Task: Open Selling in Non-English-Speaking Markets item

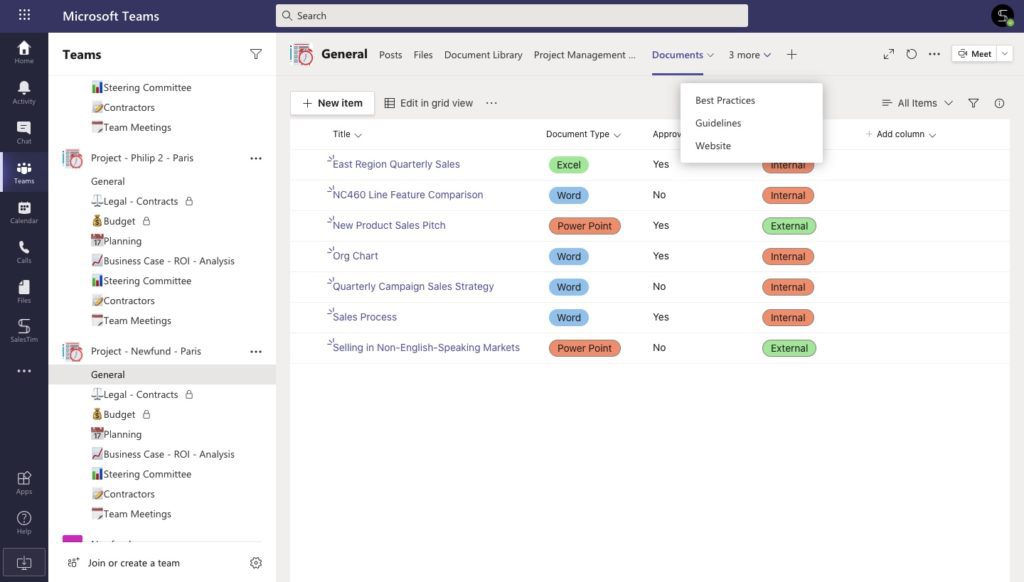Action: coord(426,348)
